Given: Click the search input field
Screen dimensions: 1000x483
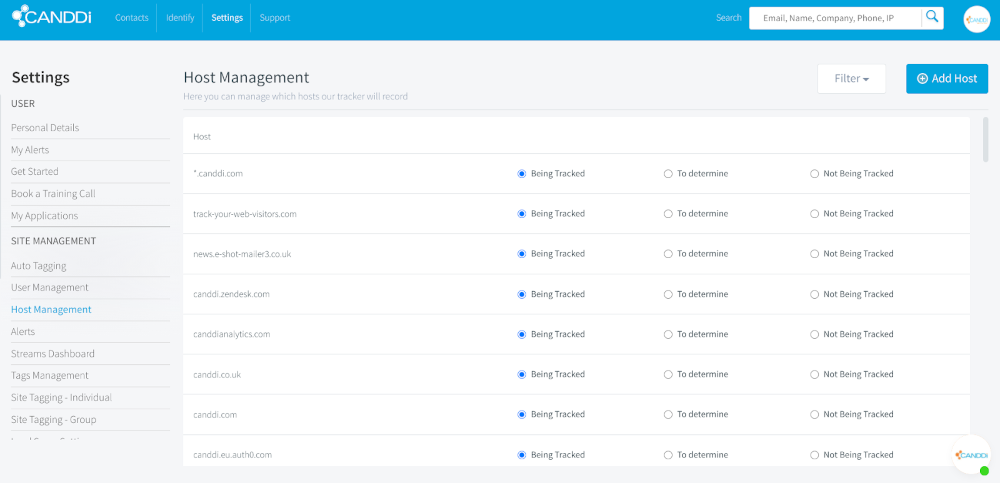Looking at the screenshot, I should click(835, 18).
